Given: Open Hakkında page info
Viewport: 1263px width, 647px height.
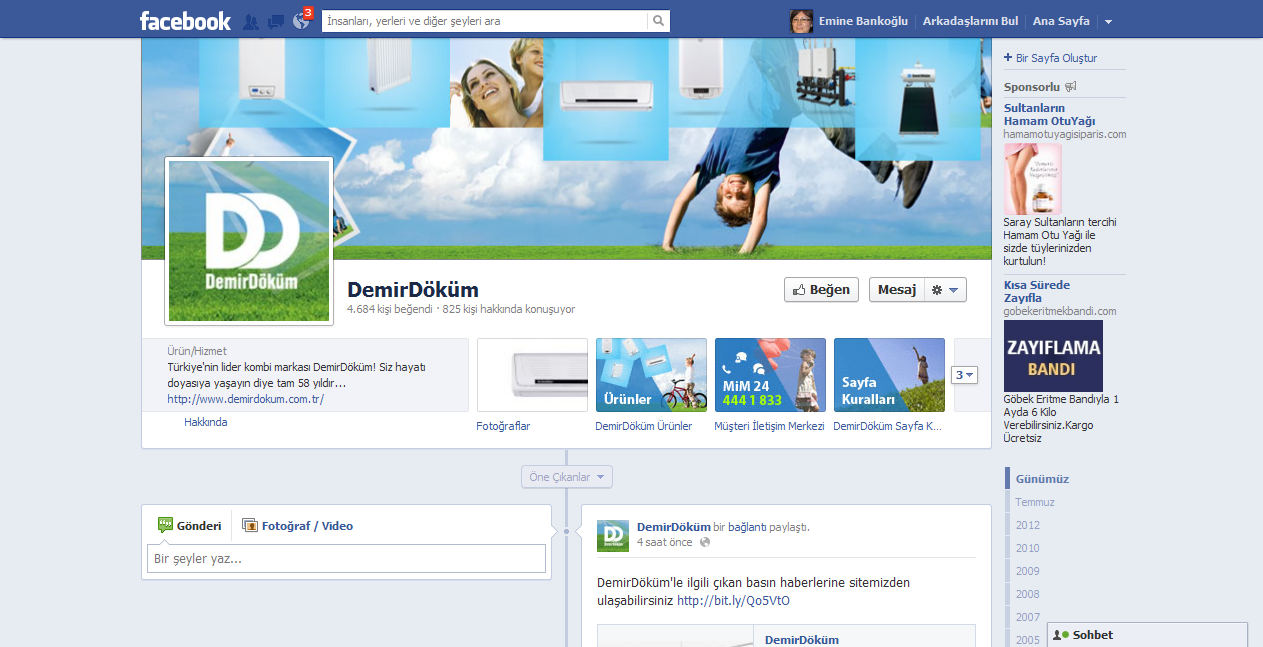Looking at the screenshot, I should point(205,422).
